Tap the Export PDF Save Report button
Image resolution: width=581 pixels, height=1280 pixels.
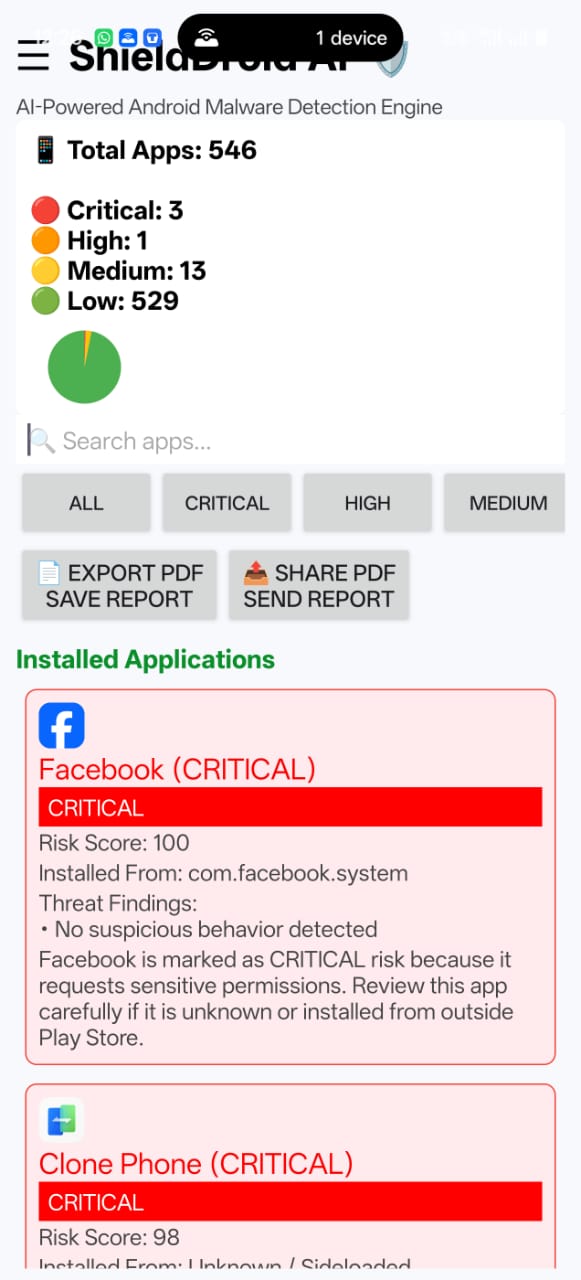(119, 586)
